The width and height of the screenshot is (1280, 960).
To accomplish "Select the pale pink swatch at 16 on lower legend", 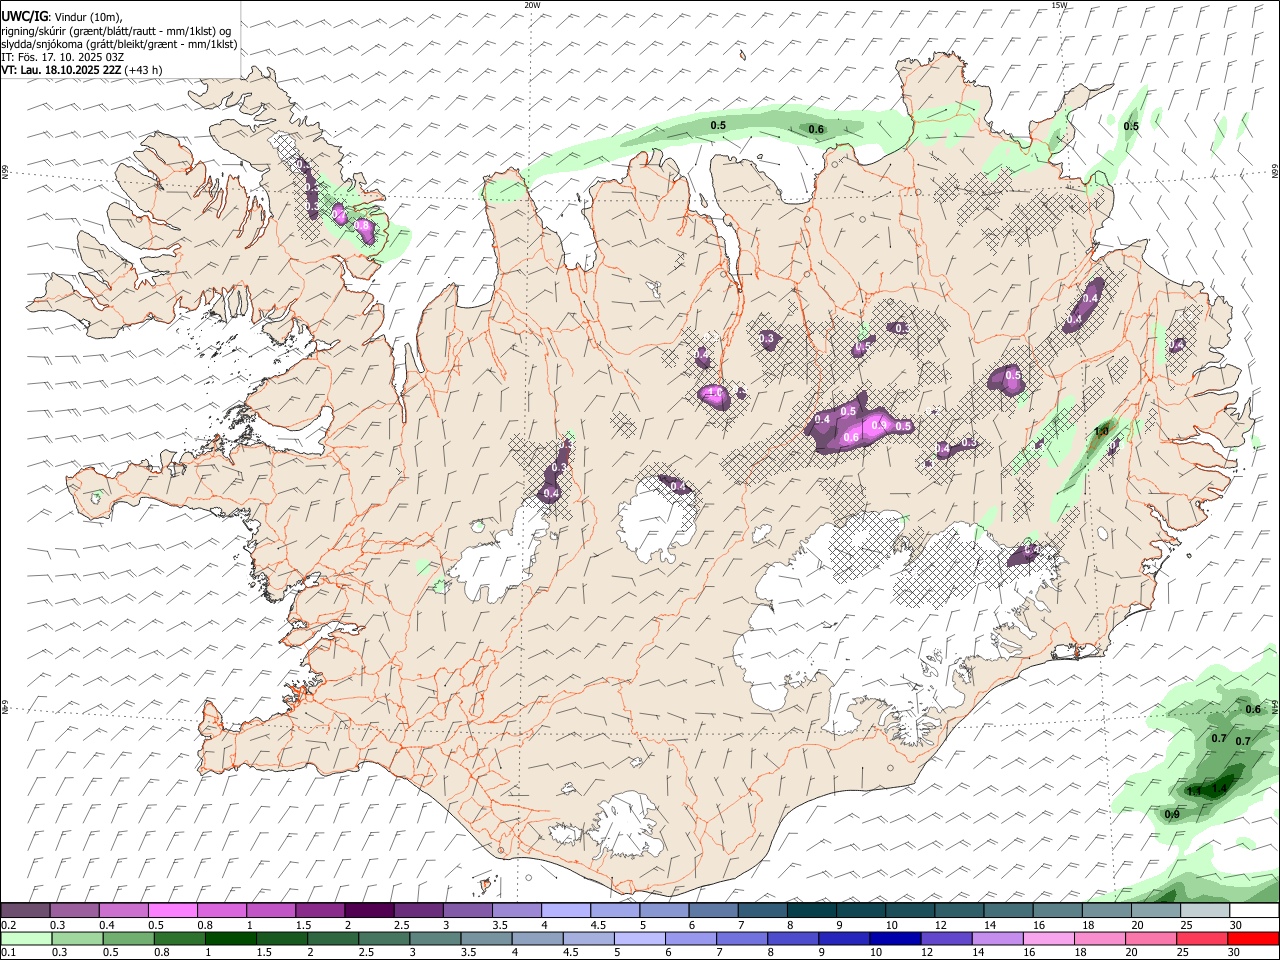I will click(x=1048, y=938).
